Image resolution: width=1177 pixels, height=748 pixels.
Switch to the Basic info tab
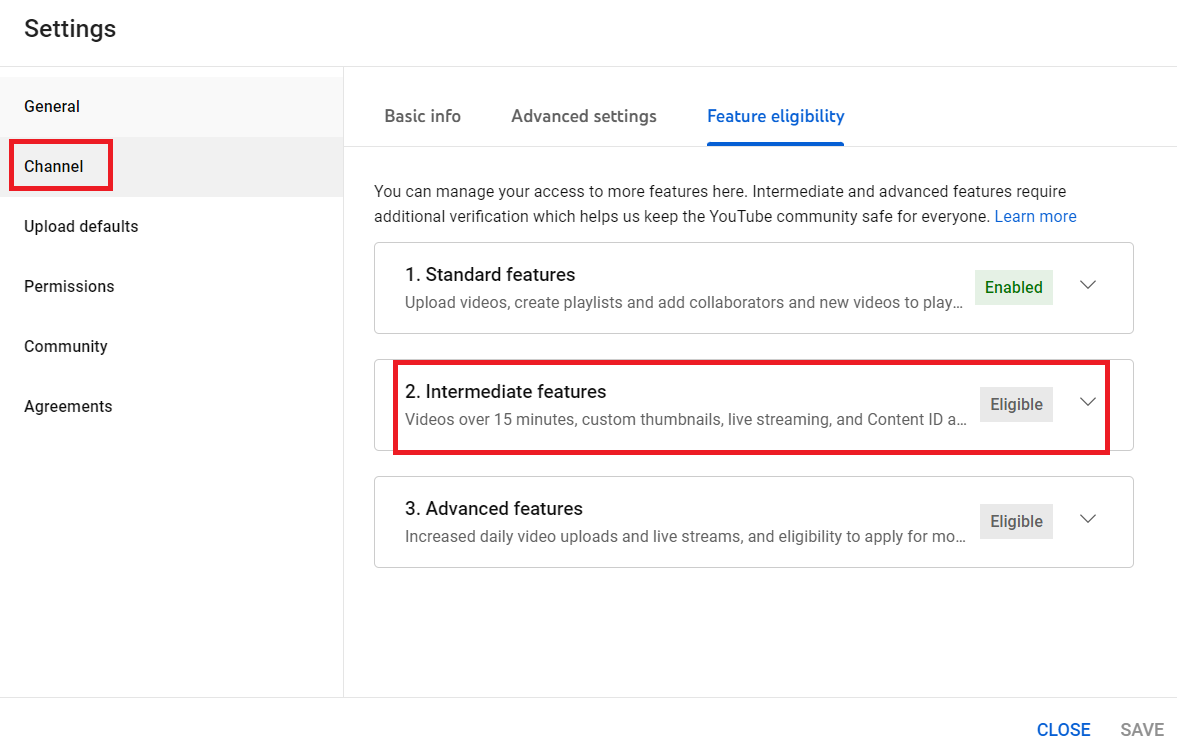tap(422, 116)
